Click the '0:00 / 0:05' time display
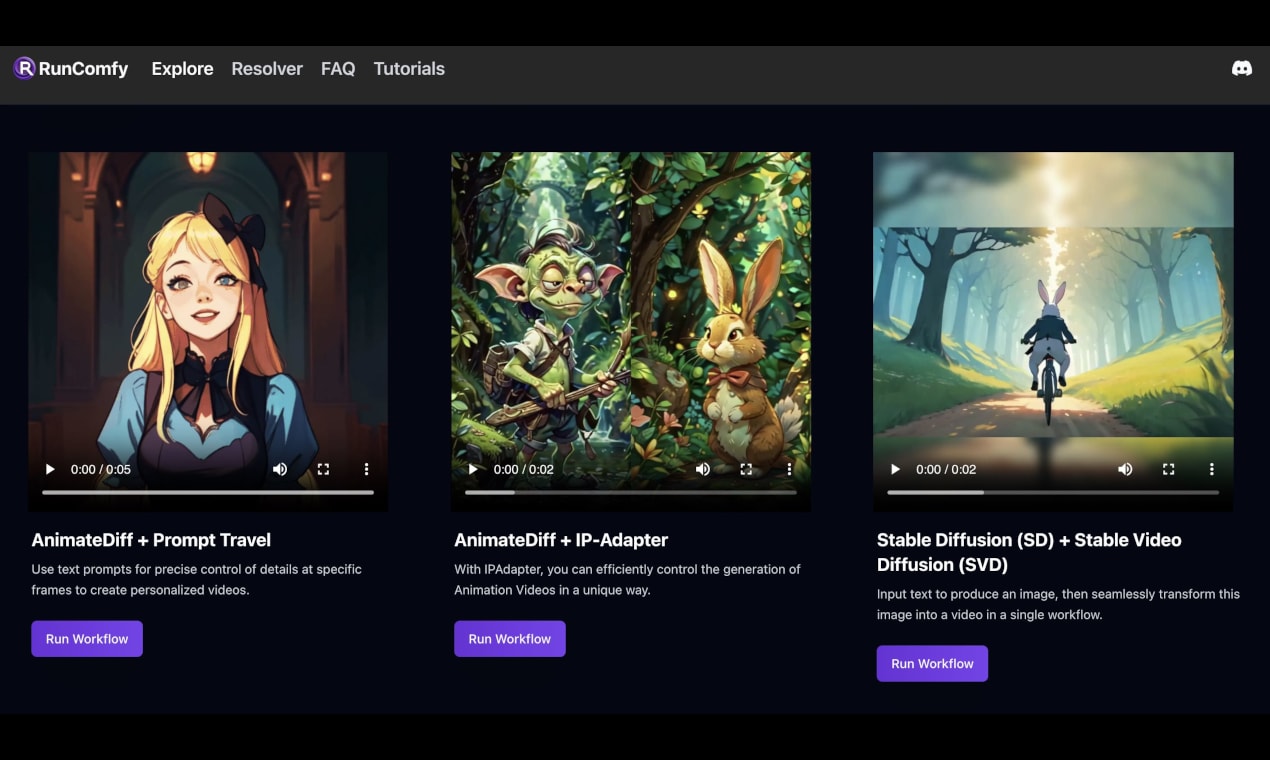The height and width of the screenshot is (760, 1270). pos(100,469)
